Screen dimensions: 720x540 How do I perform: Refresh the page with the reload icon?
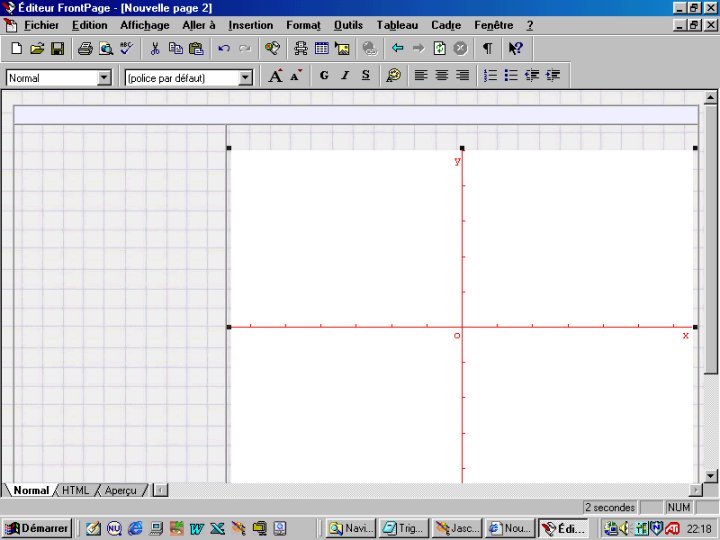pyautogui.click(x=439, y=48)
